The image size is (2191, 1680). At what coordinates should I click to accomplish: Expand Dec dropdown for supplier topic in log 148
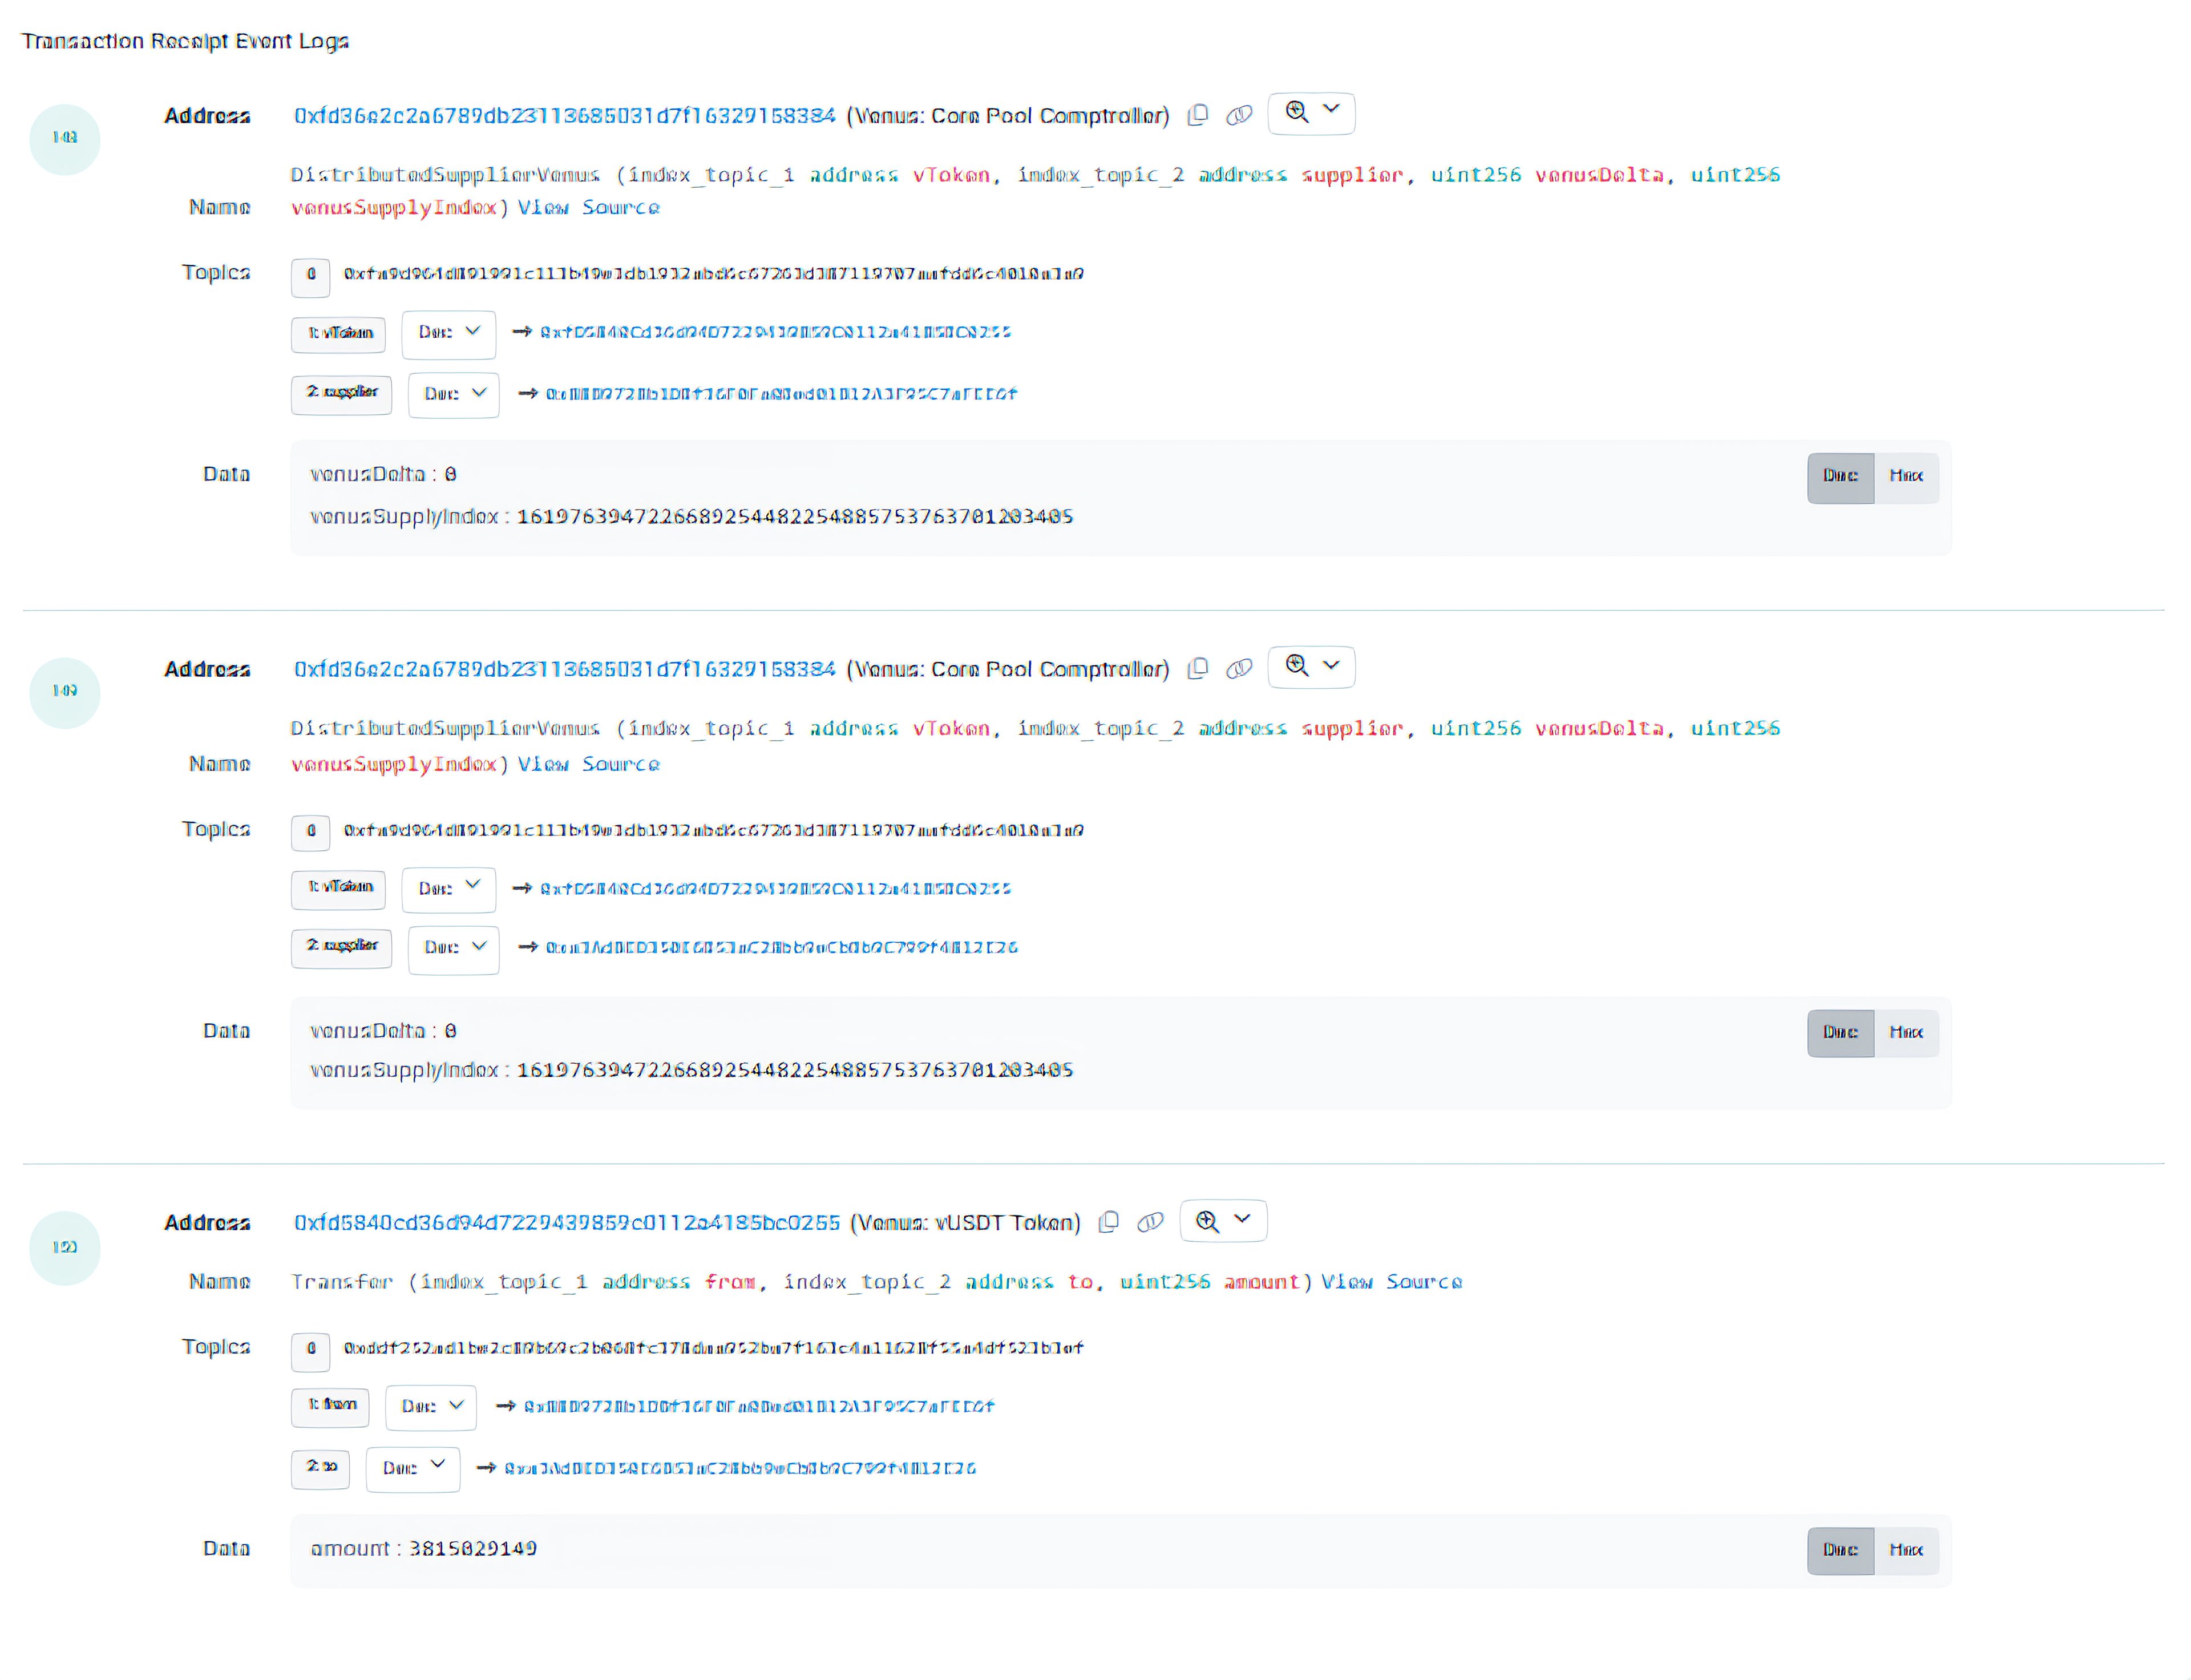(454, 395)
